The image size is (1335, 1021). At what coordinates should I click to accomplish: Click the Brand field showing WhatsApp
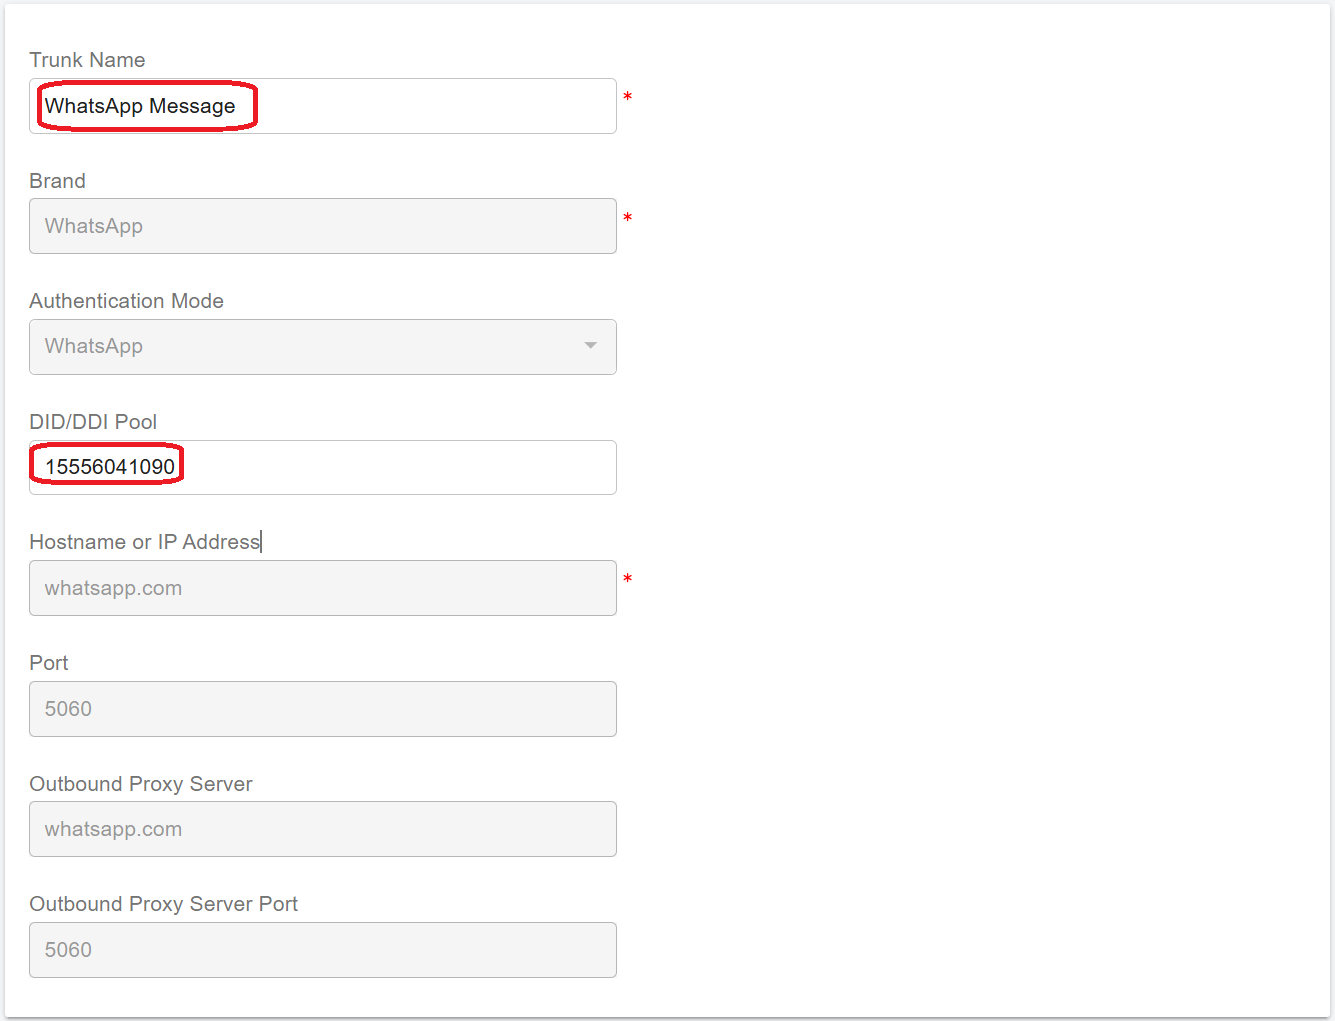click(x=322, y=226)
